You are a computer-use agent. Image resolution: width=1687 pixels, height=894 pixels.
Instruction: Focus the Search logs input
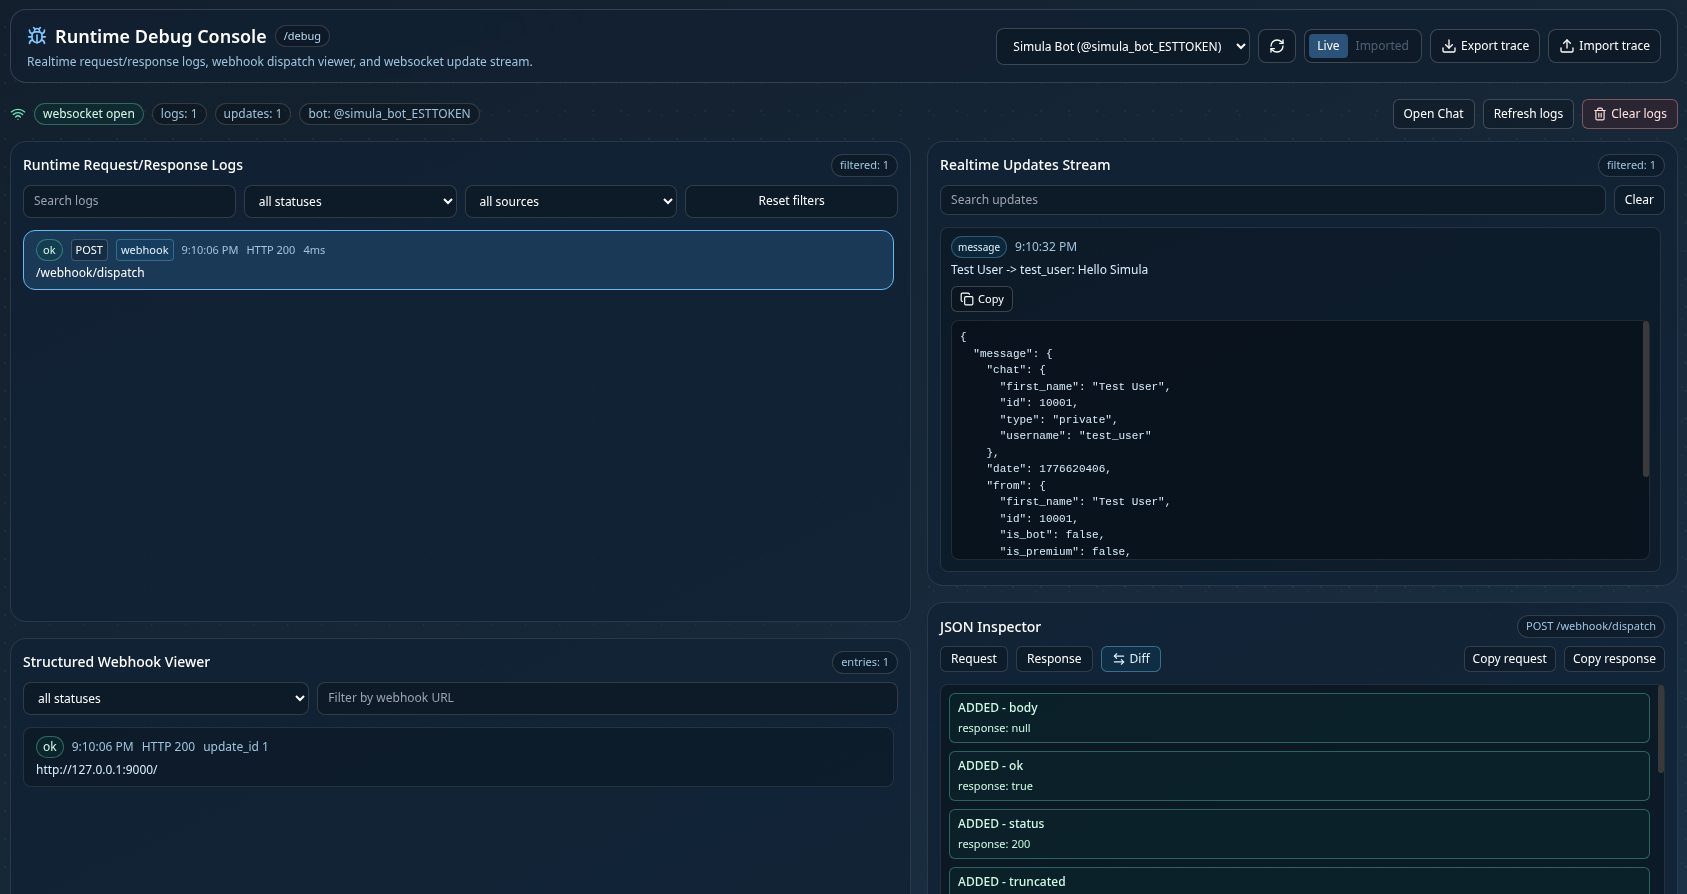click(129, 201)
